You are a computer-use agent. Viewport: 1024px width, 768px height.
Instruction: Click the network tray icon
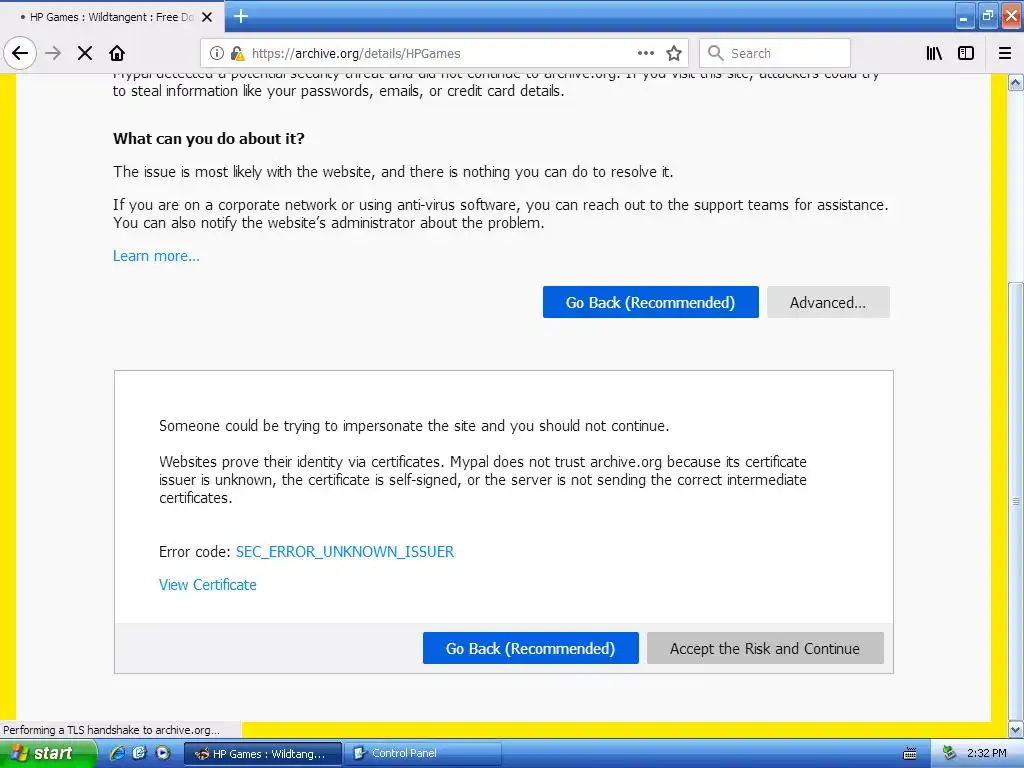(950, 754)
